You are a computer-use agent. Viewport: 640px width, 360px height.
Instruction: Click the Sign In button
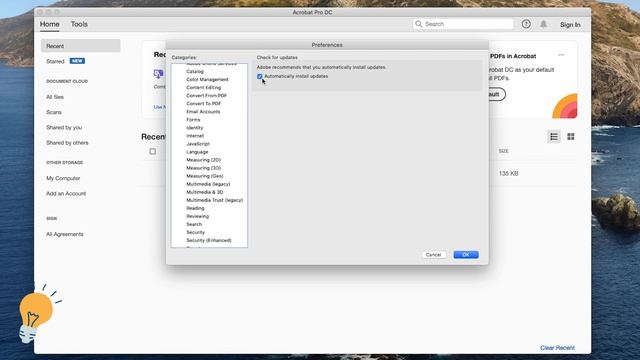(x=570, y=24)
